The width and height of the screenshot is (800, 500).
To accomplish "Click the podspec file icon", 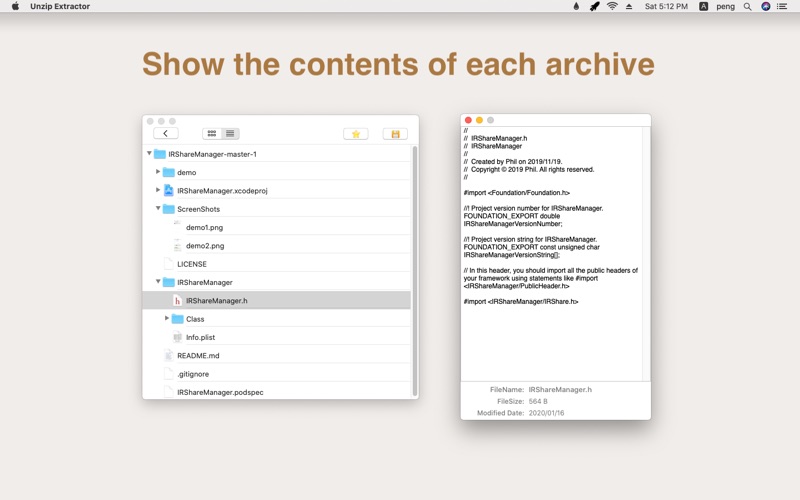I will (x=168, y=392).
